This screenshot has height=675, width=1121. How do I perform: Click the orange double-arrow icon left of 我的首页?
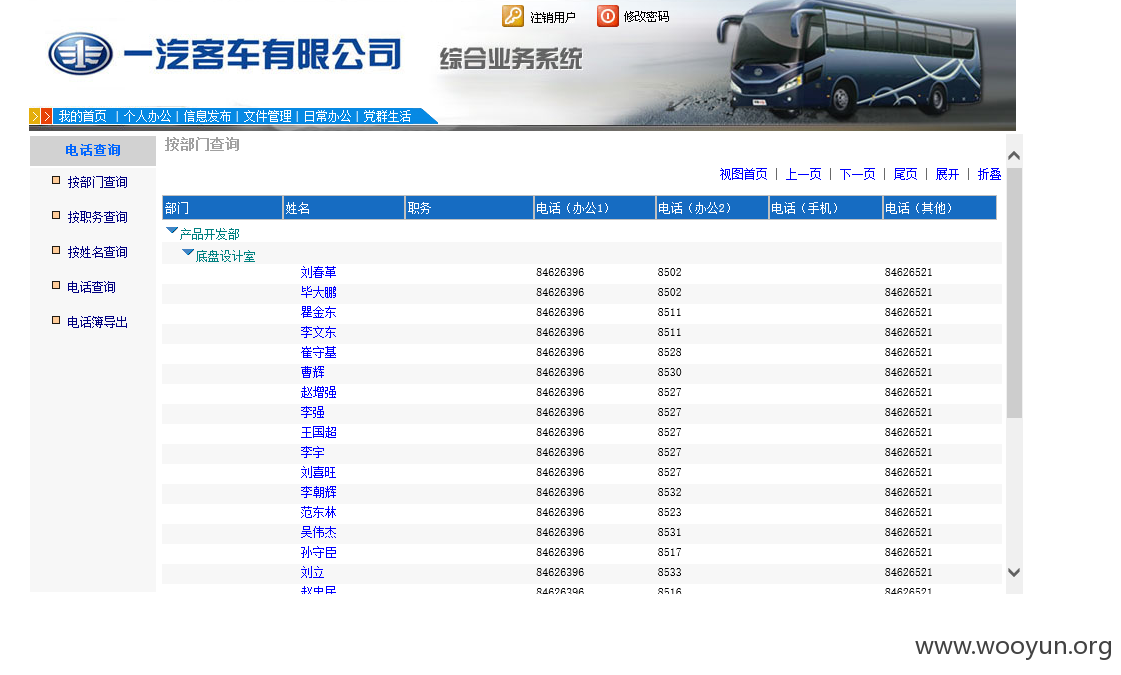41,116
